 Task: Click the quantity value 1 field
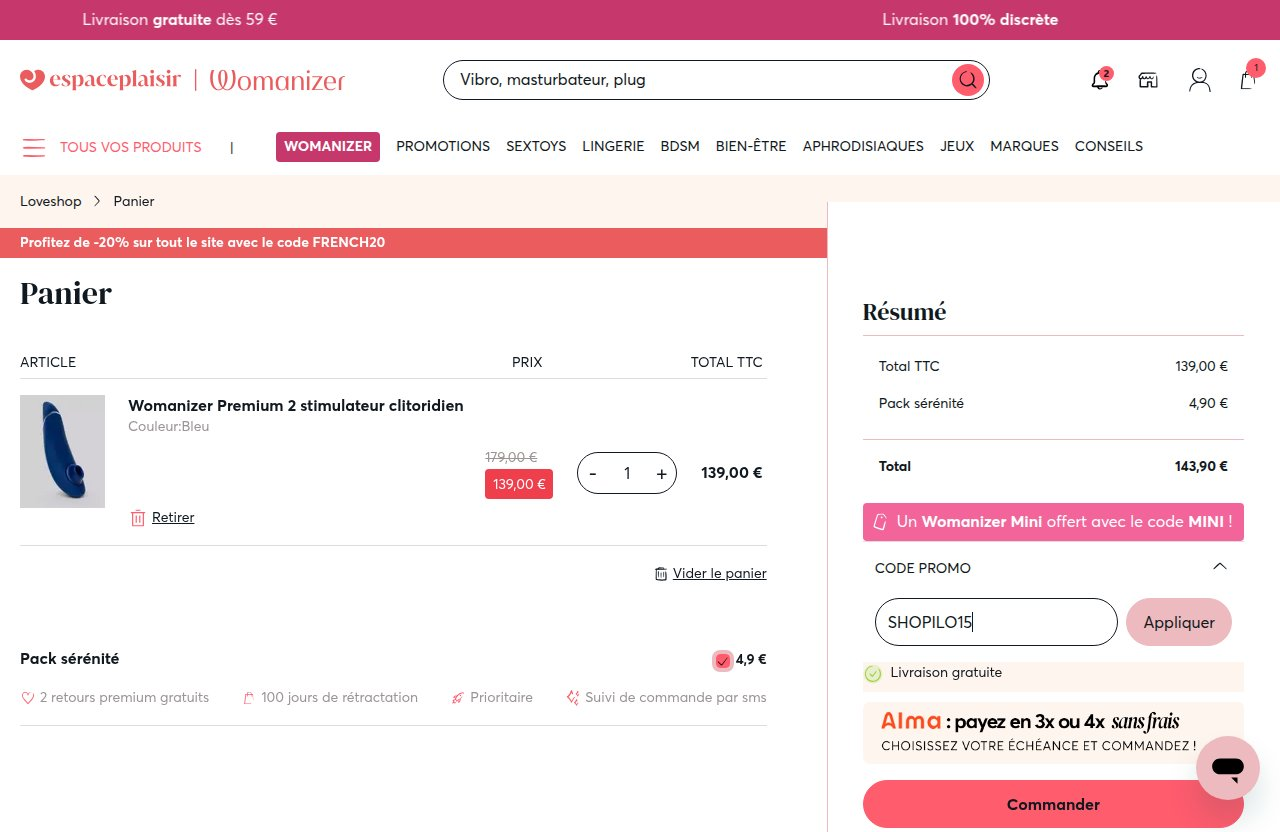point(627,474)
